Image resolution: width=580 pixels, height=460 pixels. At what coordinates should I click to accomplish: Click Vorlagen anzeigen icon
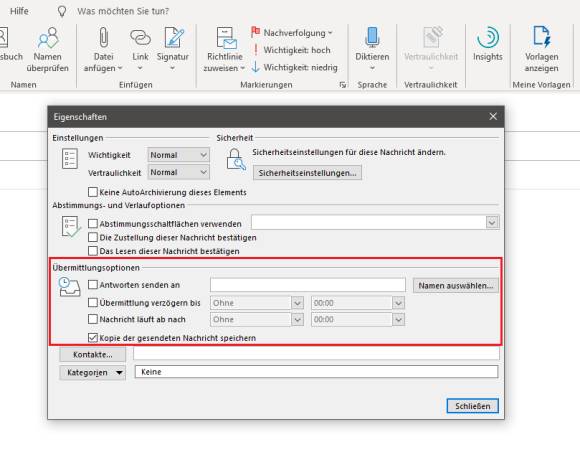(x=542, y=37)
